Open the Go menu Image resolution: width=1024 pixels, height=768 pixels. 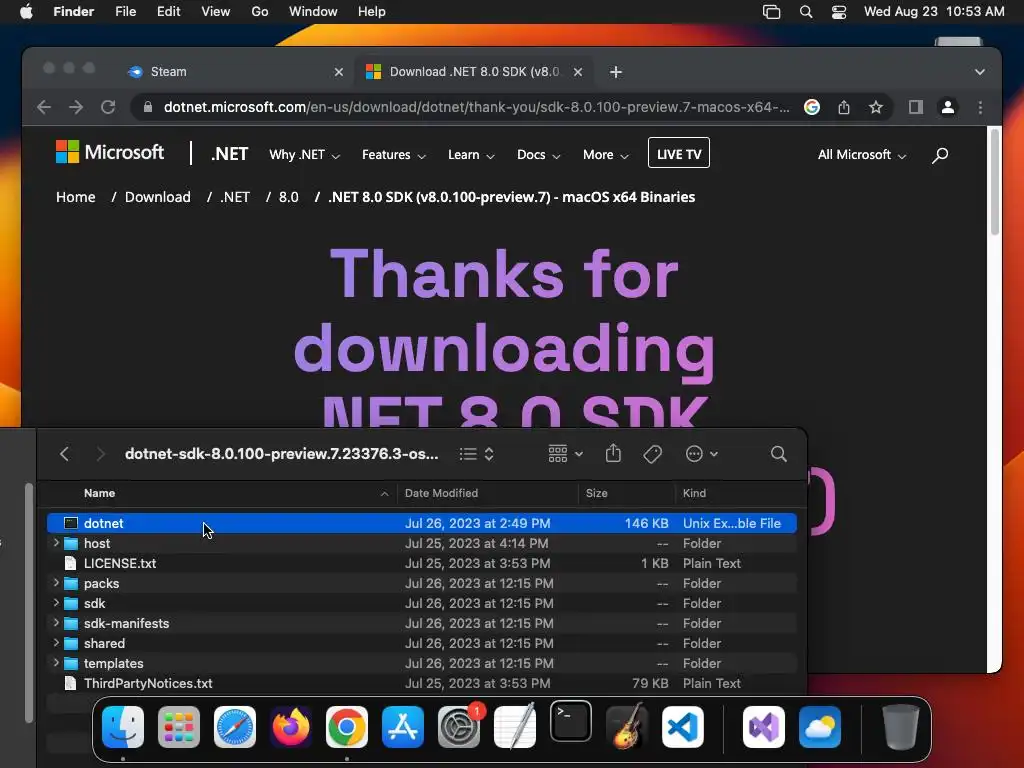[x=260, y=12]
